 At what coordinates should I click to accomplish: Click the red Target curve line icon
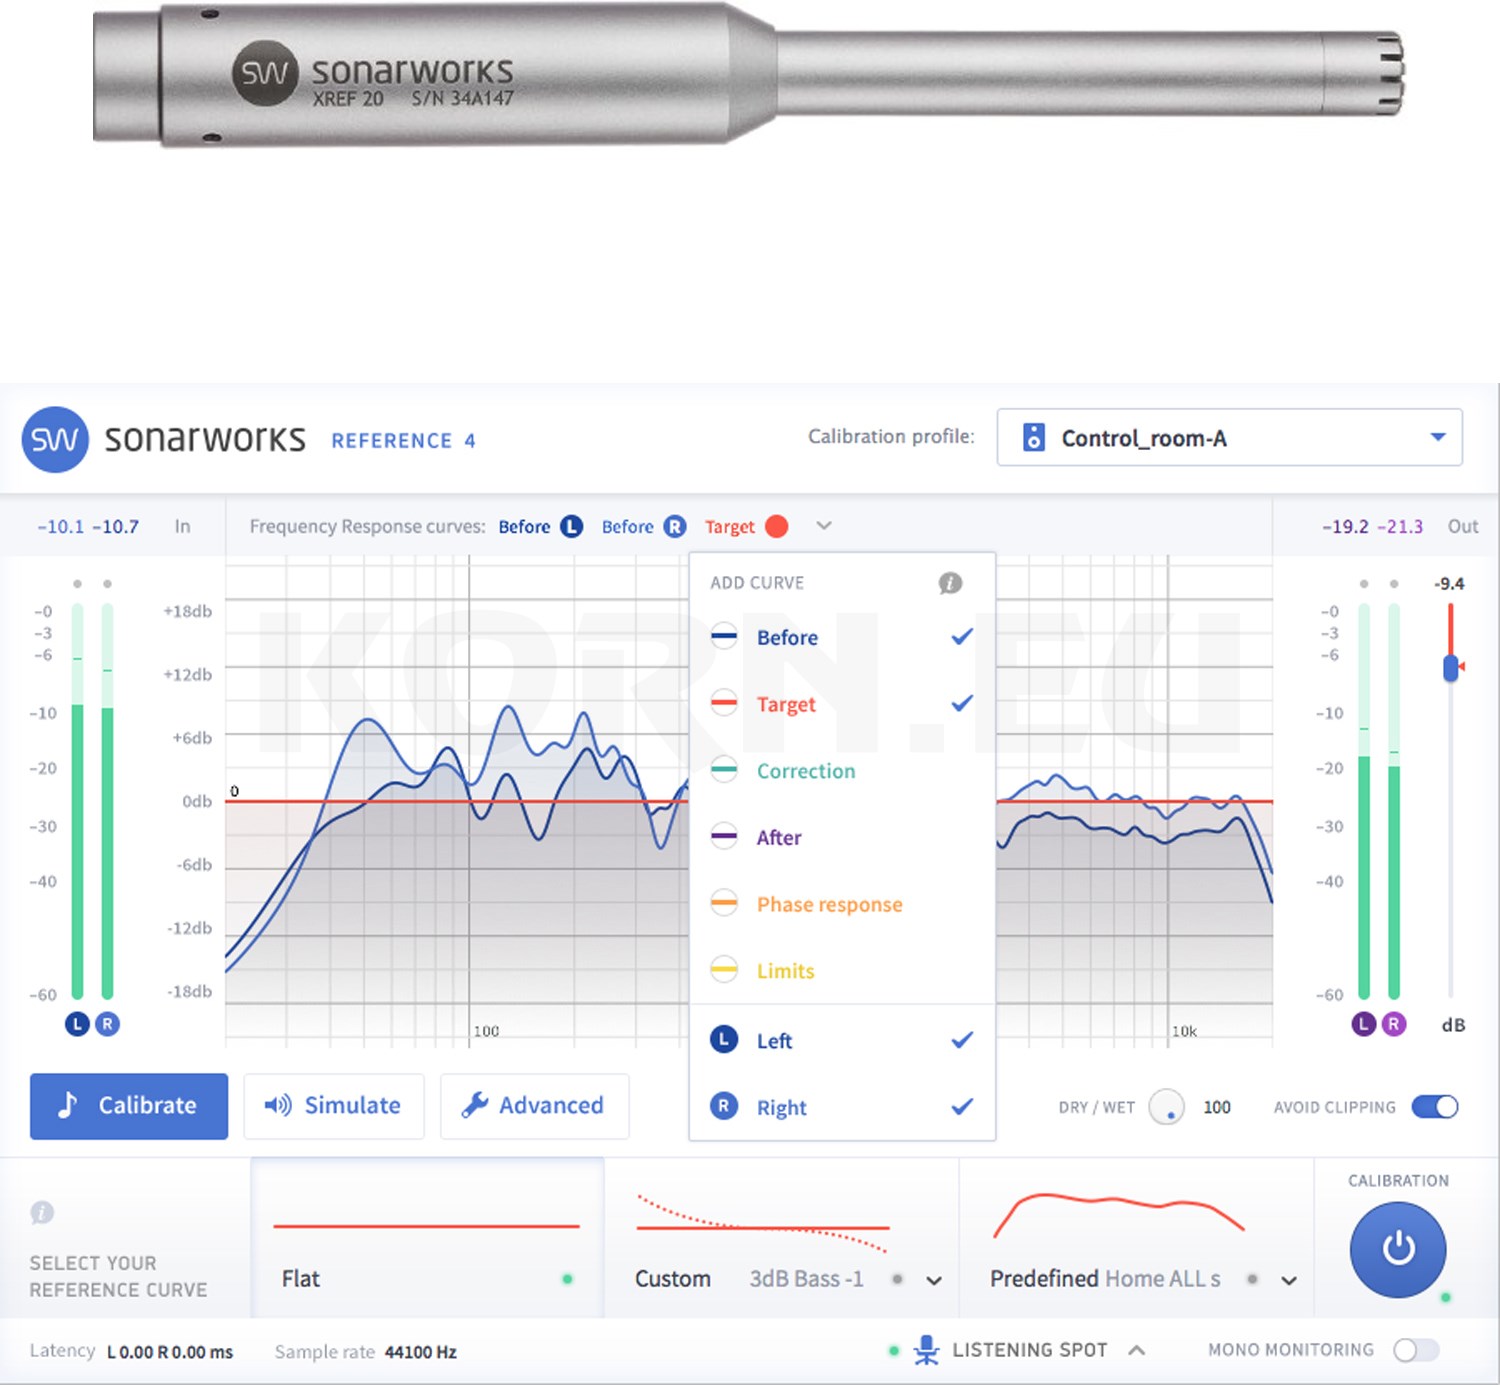point(724,703)
